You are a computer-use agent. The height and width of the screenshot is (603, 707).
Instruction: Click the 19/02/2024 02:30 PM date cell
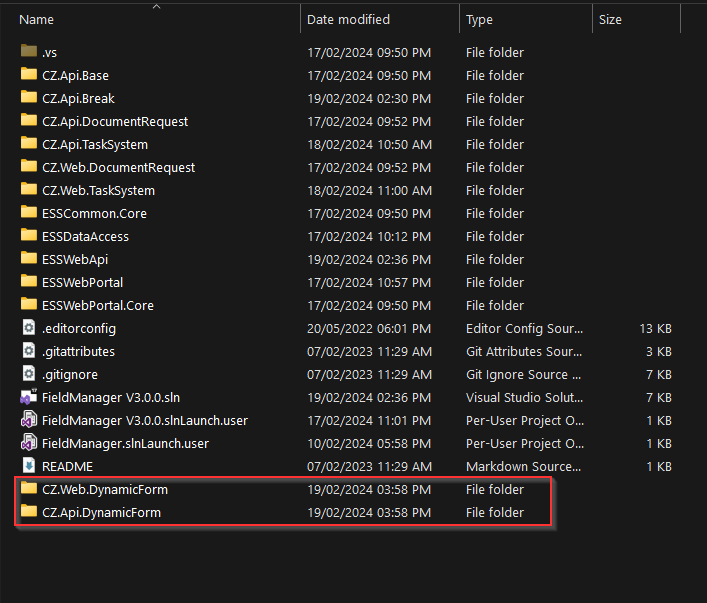click(369, 98)
